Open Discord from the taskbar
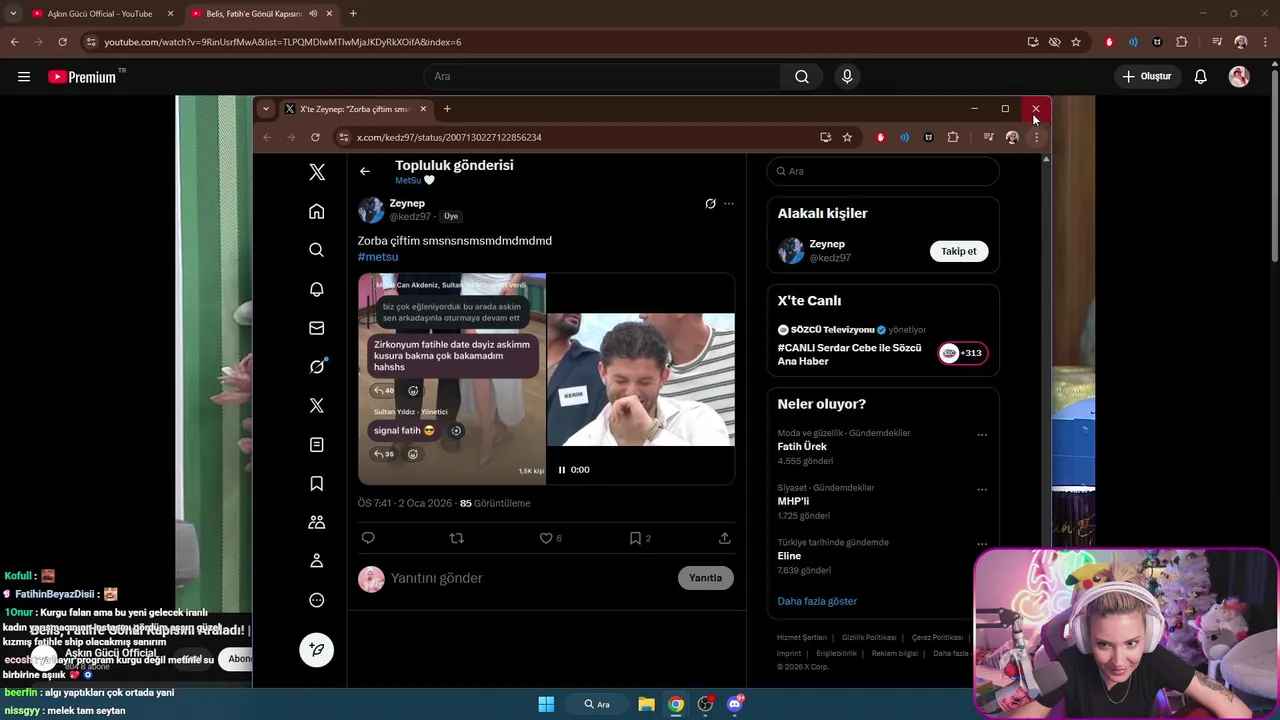Viewport: 1280px width, 720px height. click(x=735, y=704)
